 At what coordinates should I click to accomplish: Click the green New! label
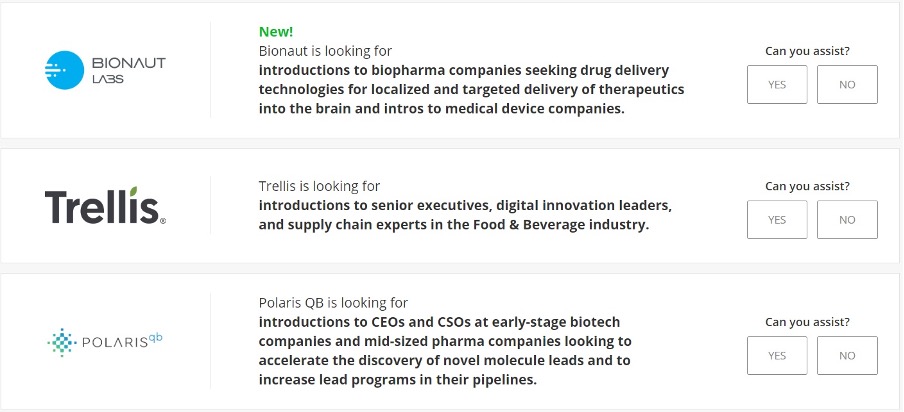pyautogui.click(x=276, y=32)
